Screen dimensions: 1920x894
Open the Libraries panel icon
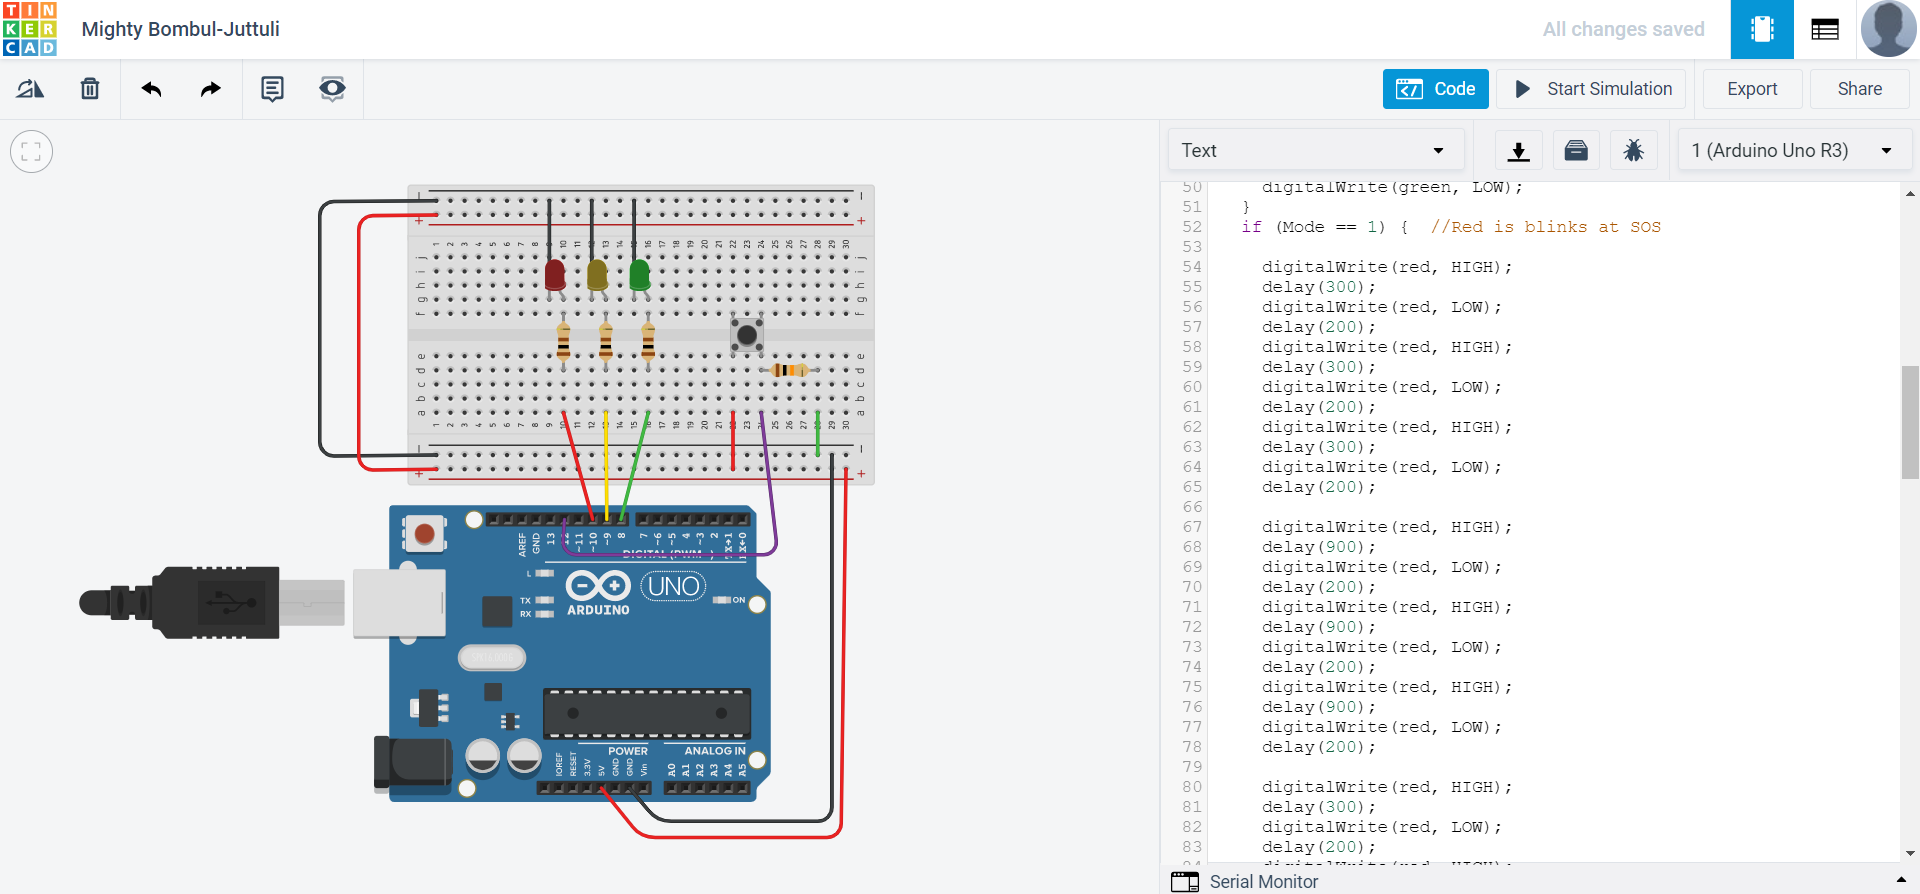point(1576,150)
